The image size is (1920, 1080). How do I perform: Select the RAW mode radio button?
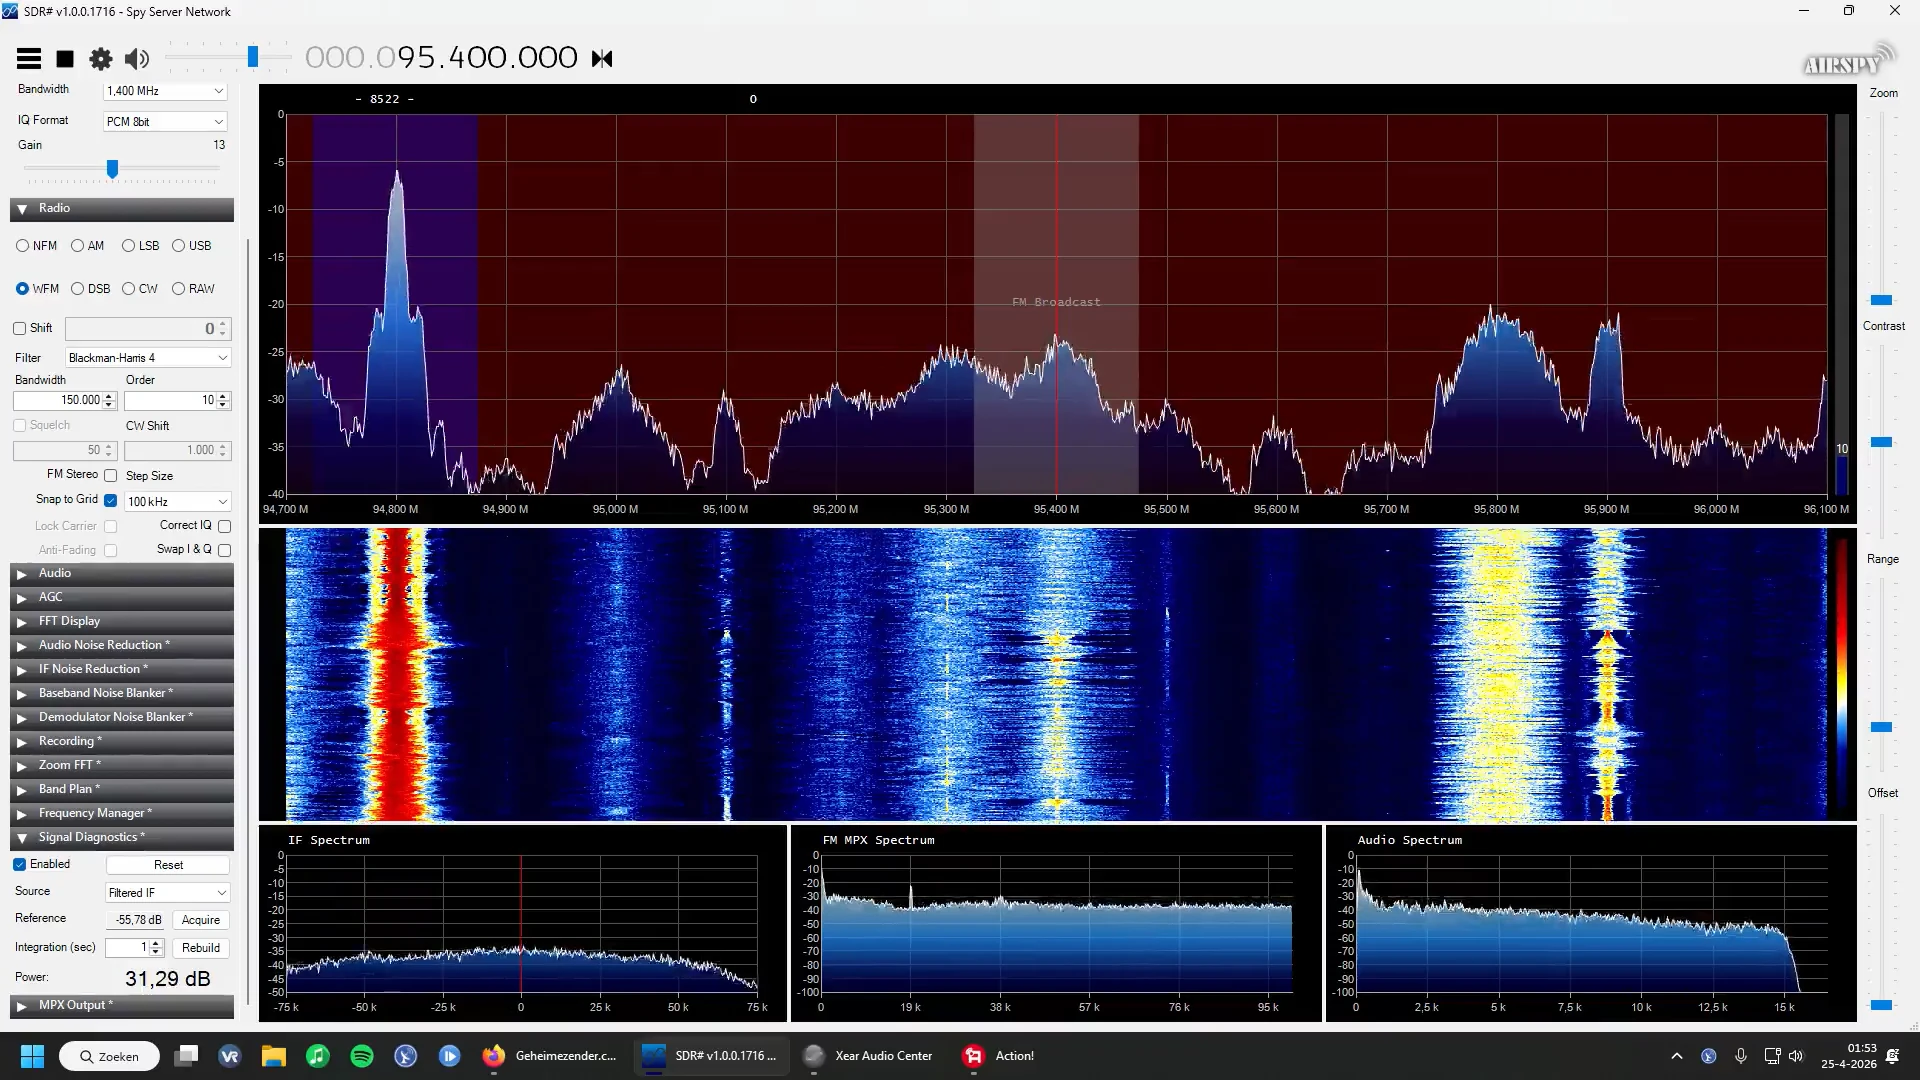(178, 289)
